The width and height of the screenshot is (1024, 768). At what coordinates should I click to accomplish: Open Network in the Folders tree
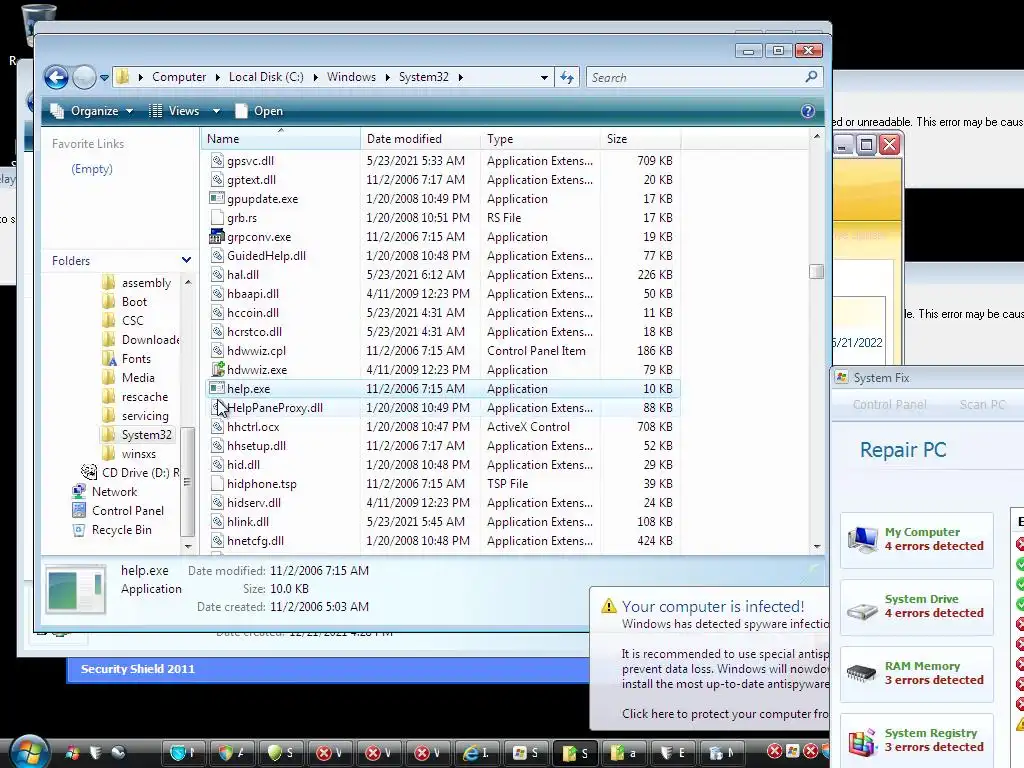tap(104, 492)
